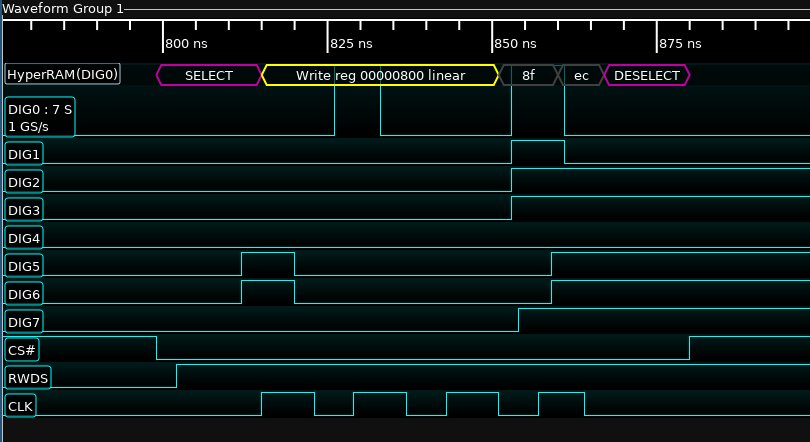The width and height of the screenshot is (810, 442).
Task: Select the DIG4 channel label
Action: (24, 238)
